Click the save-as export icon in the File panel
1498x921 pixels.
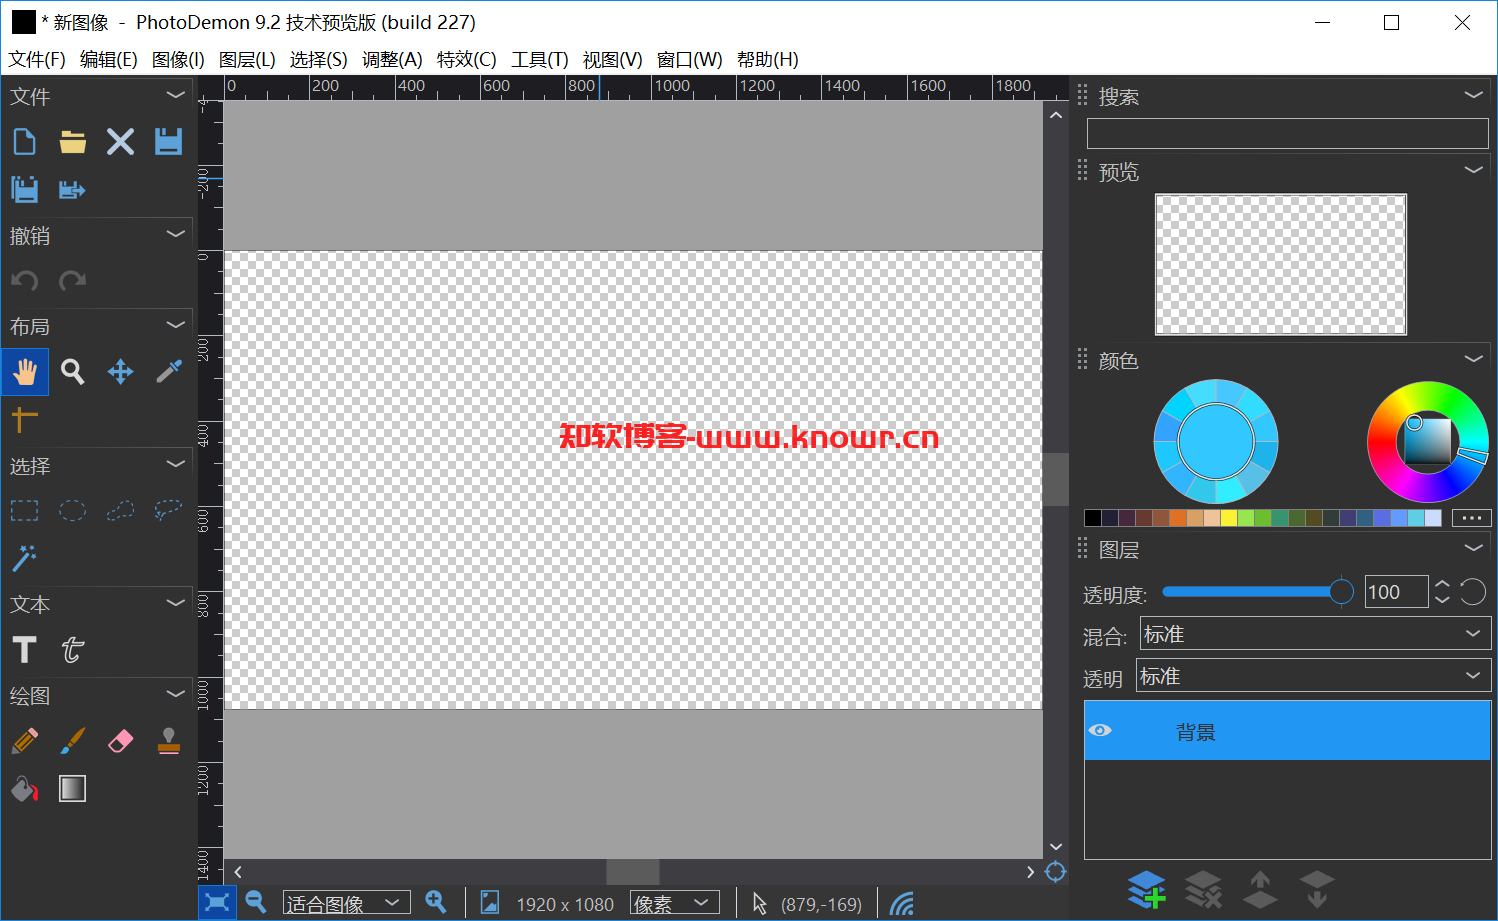click(x=72, y=189)
